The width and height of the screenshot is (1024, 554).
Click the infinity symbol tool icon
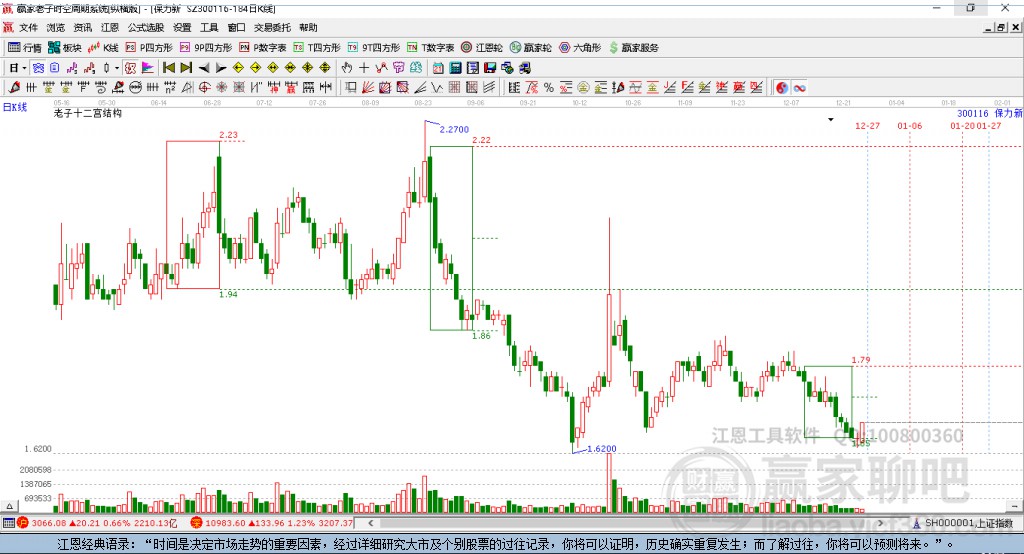(x=800, y=88)
